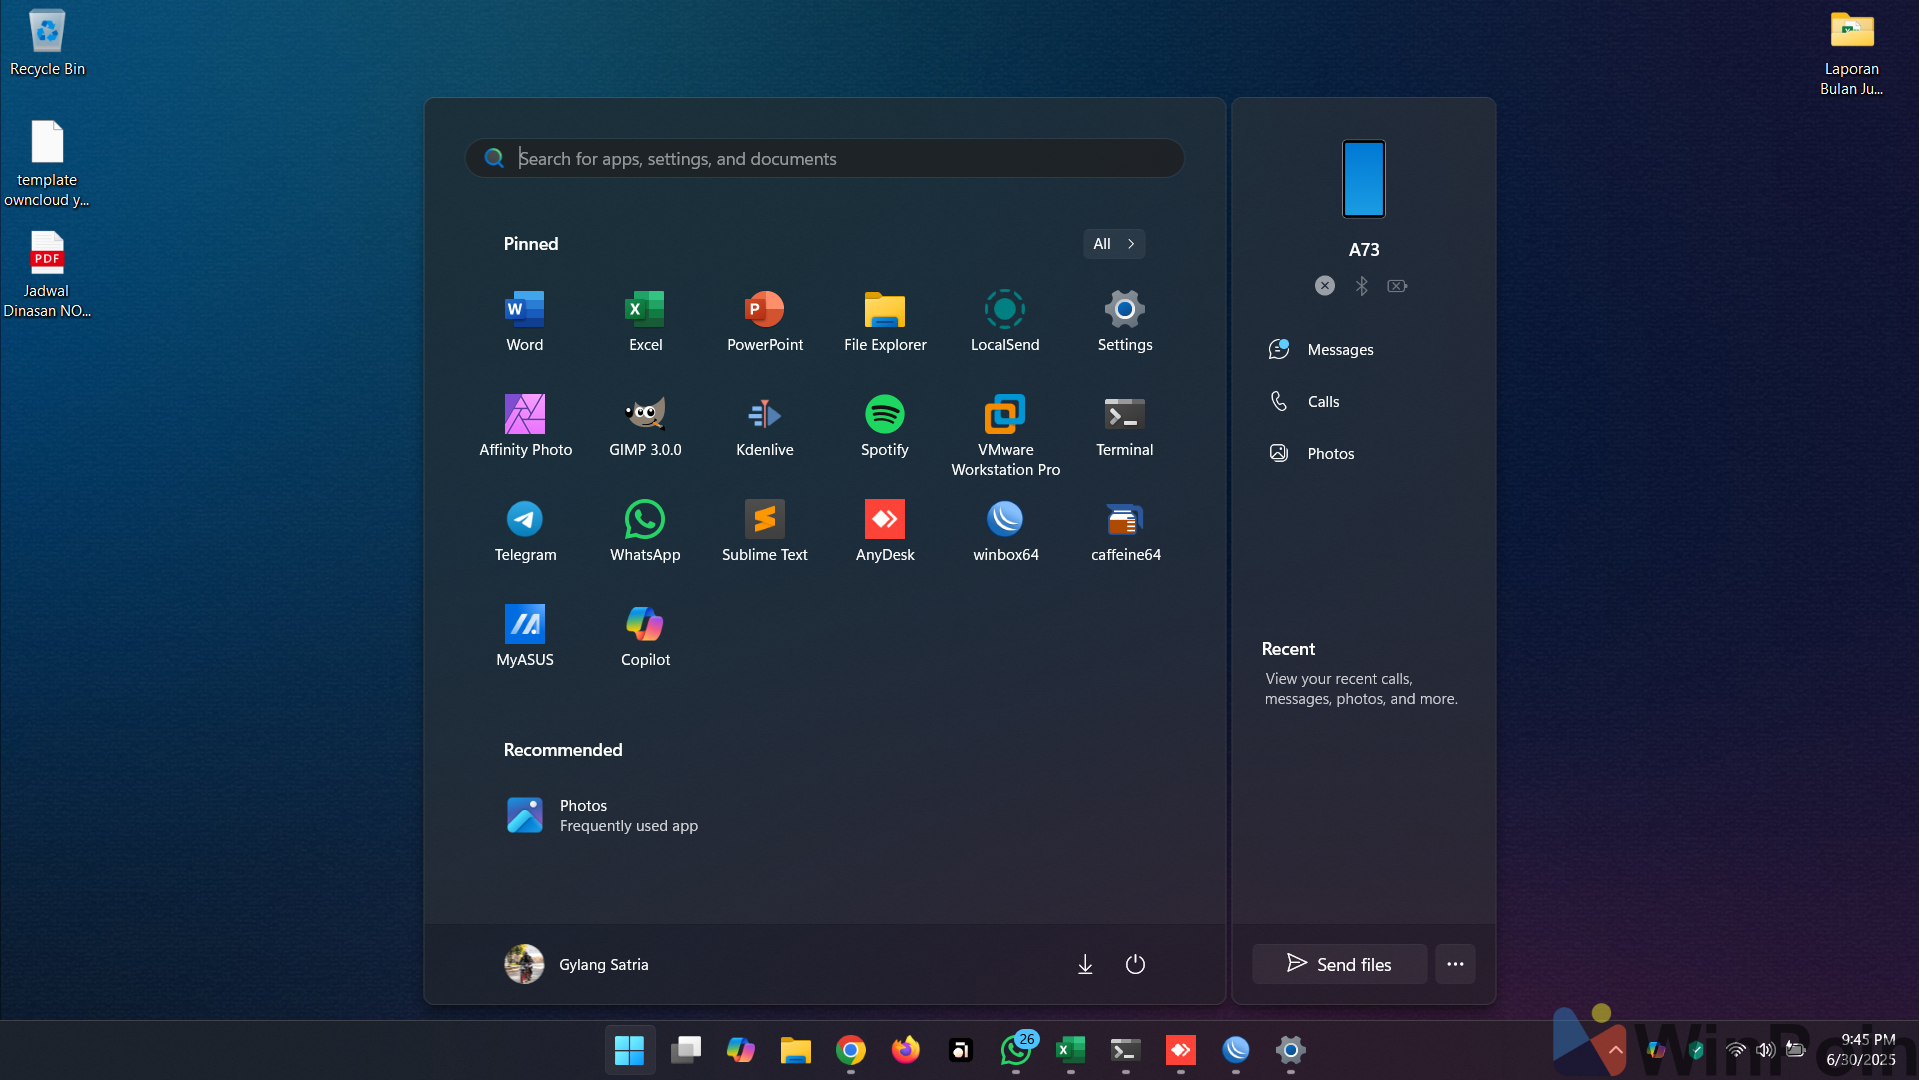Open the pinned Terminal app
Image resolution: width=1919 pixels, height=1080 pixels.
point(1125,426)
